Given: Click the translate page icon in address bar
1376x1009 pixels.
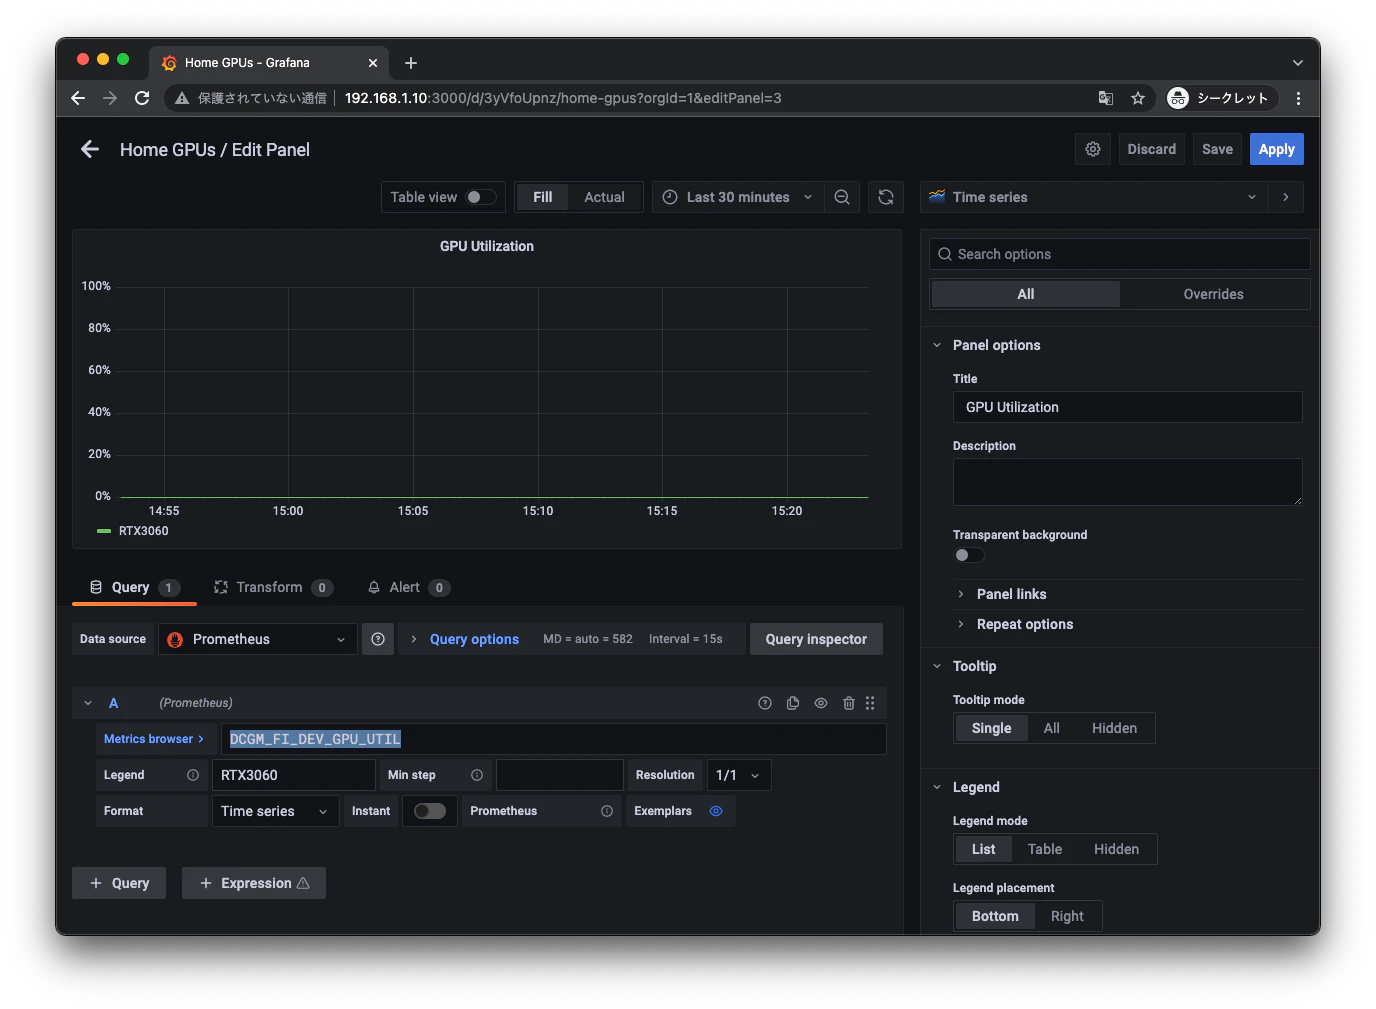Looking at the screenshot, I should (x=1106, y=98).
